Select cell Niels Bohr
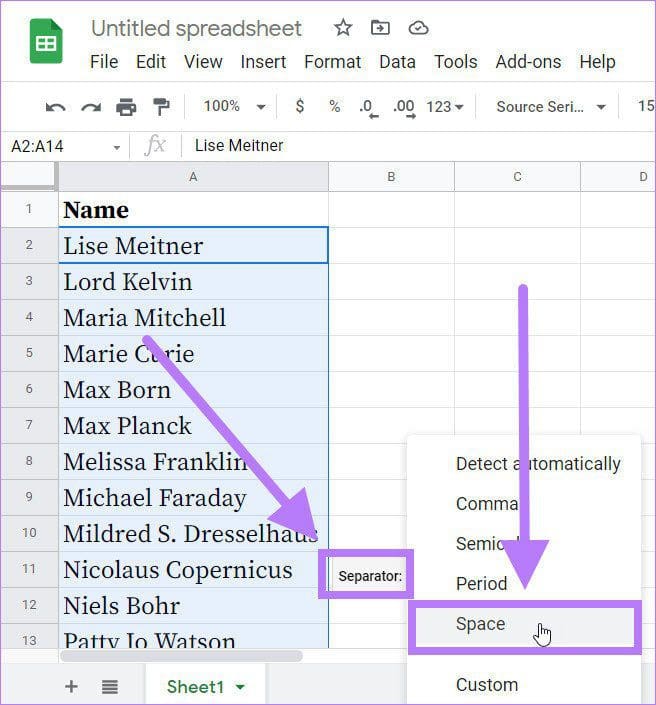The image size is (656, 705). (193, 605)
